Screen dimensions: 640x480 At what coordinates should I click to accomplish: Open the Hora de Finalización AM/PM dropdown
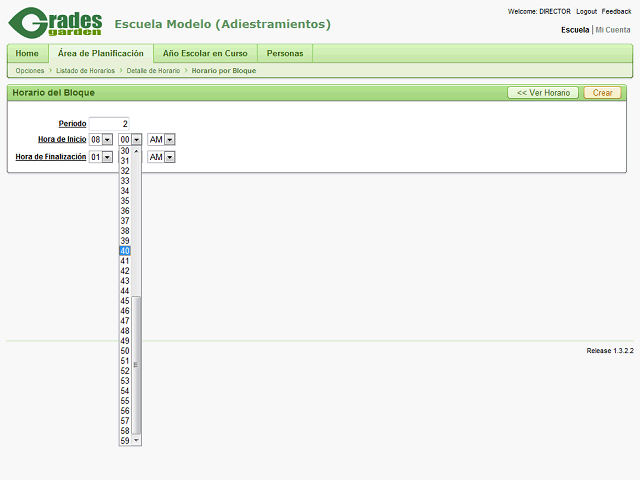point(161,157)
